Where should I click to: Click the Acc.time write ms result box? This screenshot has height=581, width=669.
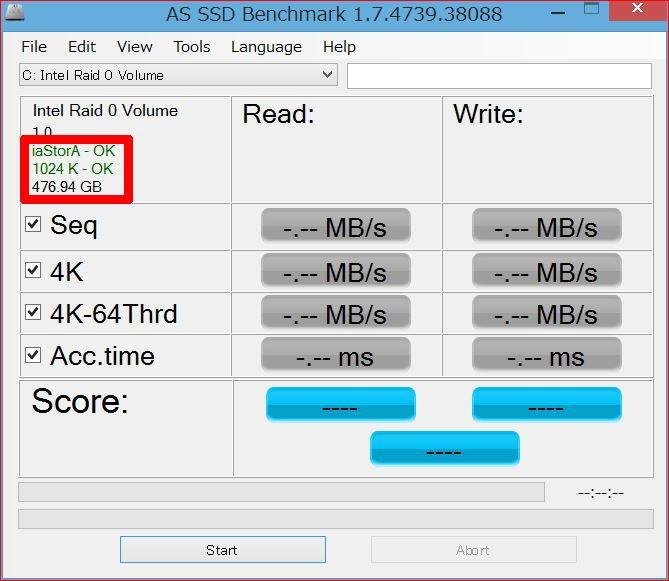pyautogui.click(x=547, y=354)
